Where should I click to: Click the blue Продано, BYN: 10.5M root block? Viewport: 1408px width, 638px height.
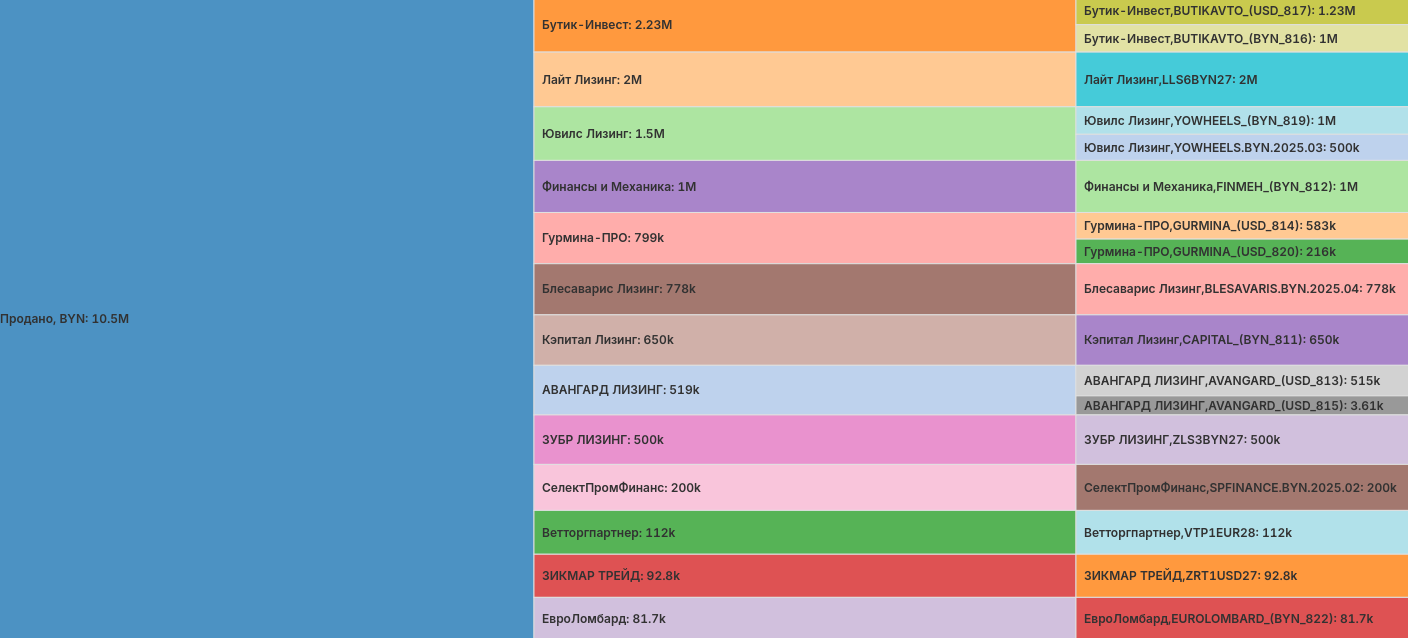click(x=266, y=319)
